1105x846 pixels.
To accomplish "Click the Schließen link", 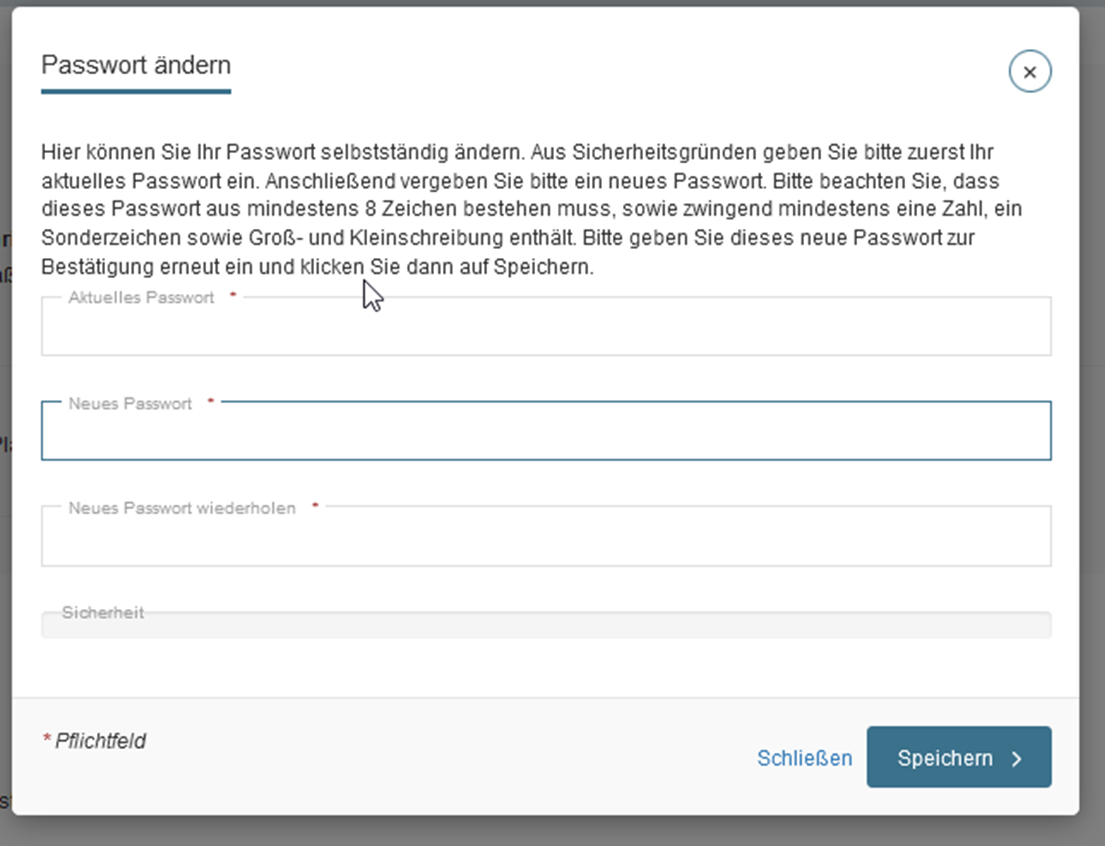I will tap(804, 758).
